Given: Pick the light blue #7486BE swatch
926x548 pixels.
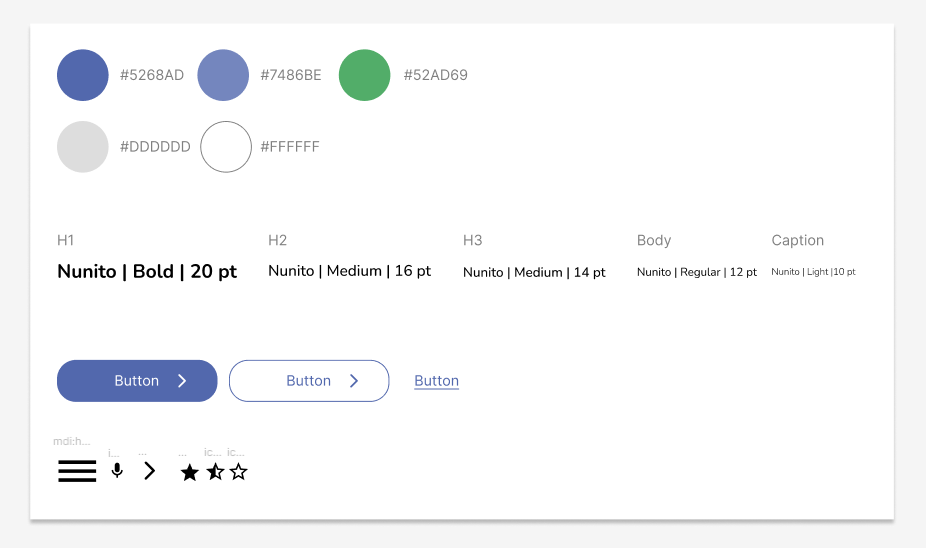Looking at the screenshot, I should [x=223, y=75].
